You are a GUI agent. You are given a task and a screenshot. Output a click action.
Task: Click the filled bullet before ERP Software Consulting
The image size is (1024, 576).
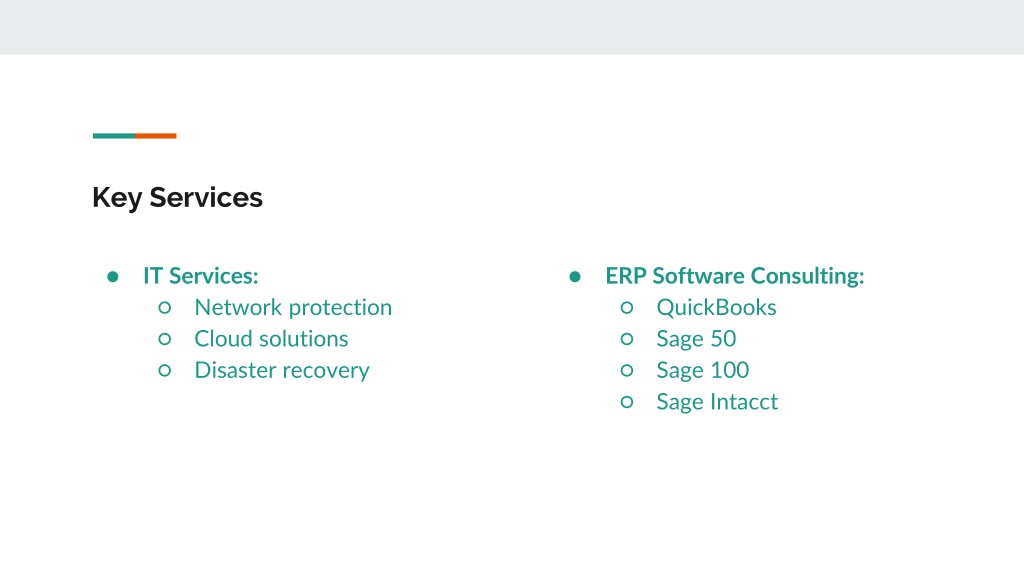(575, 277)
